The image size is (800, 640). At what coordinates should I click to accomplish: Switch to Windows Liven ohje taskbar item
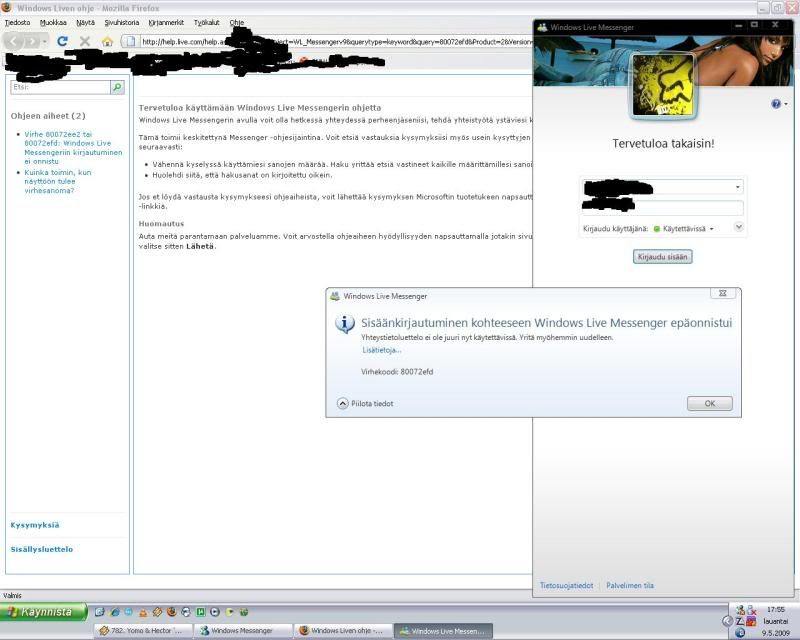click(x=343, y=631)
